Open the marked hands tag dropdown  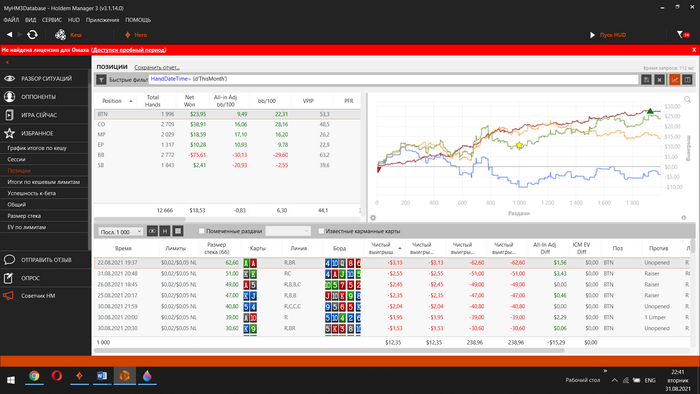click(288, 231)
